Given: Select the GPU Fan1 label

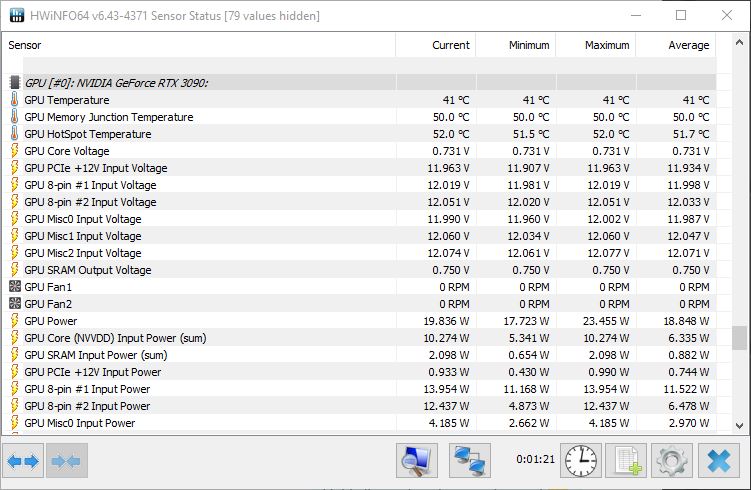Looking at the screenshot, I should [48, 287].
